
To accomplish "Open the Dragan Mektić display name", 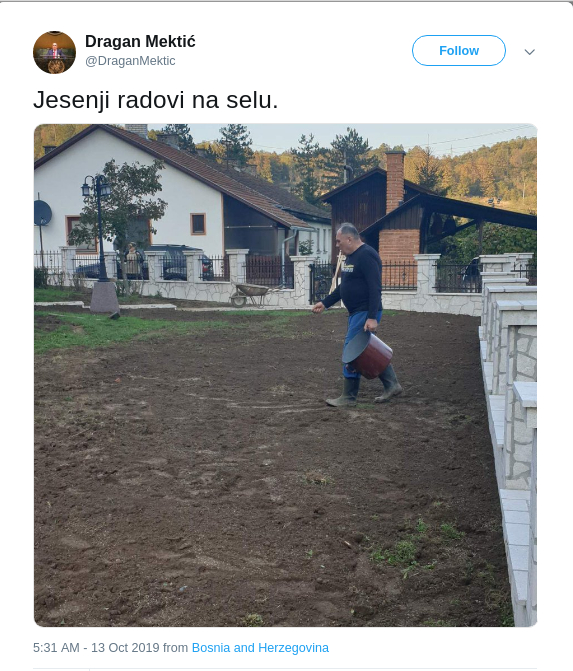I will click(140, 42).
